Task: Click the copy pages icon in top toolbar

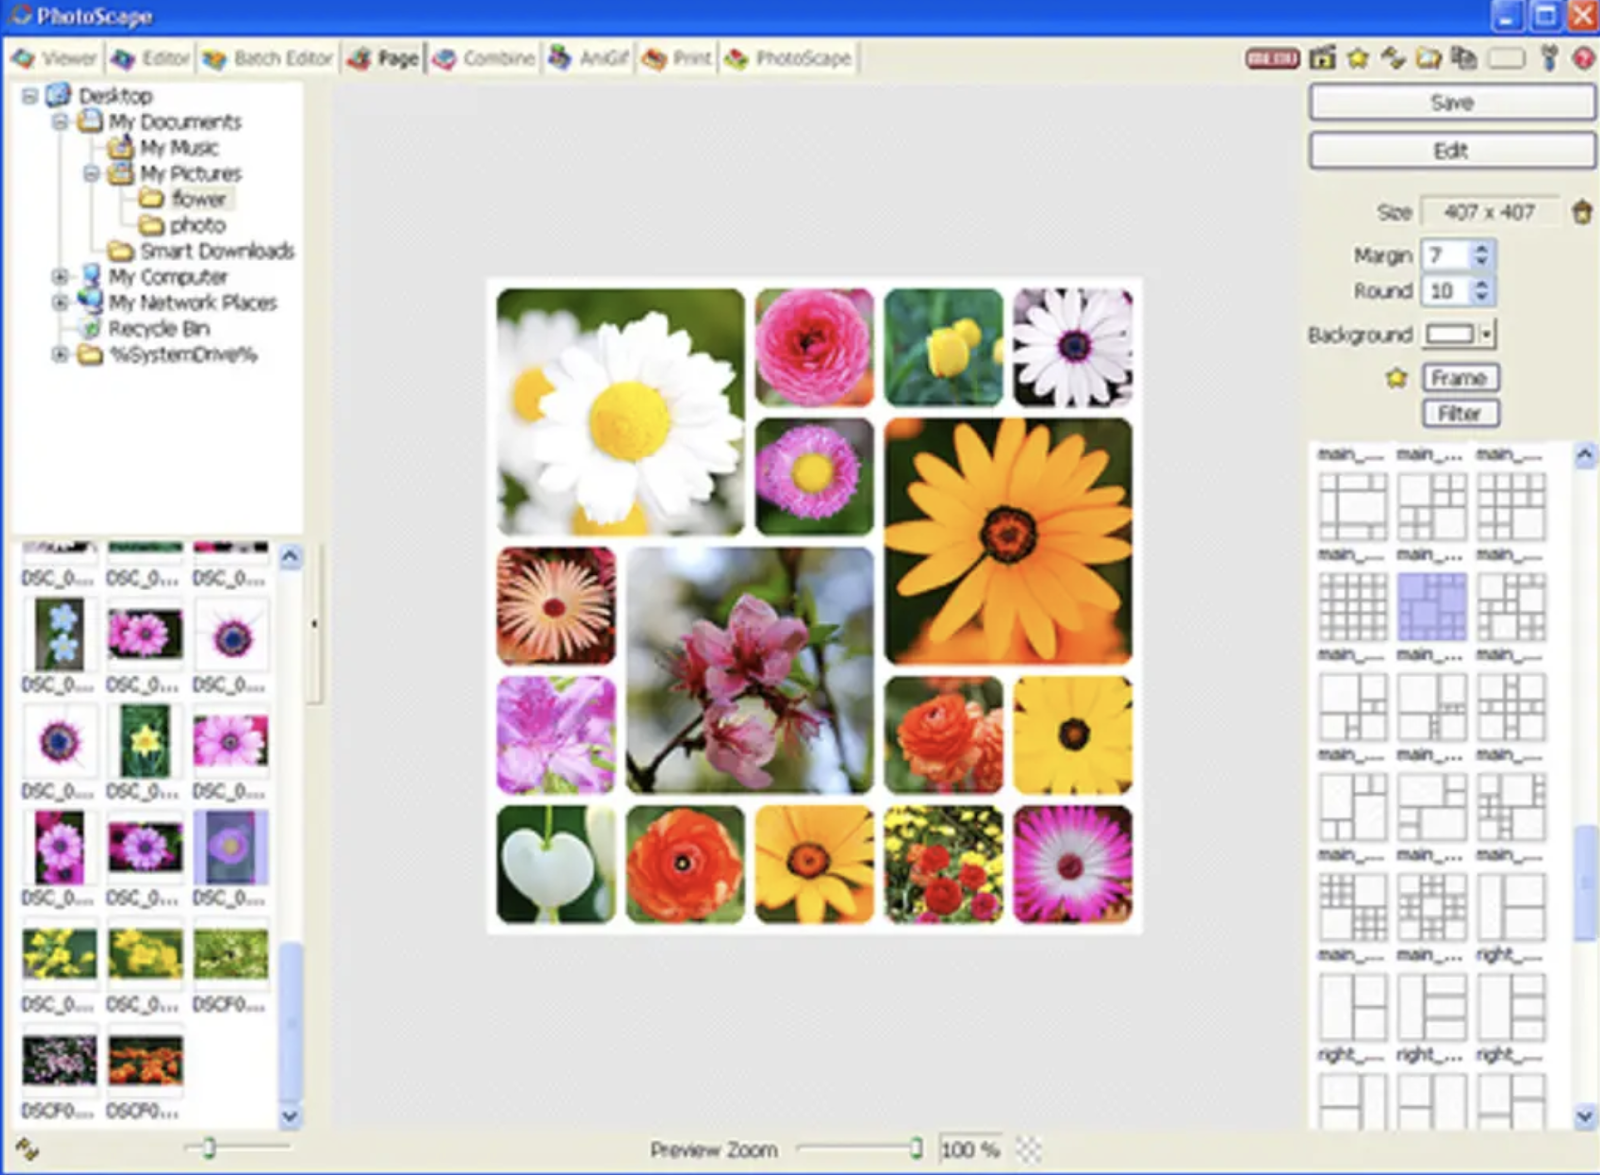Action: coord(1464,59)
